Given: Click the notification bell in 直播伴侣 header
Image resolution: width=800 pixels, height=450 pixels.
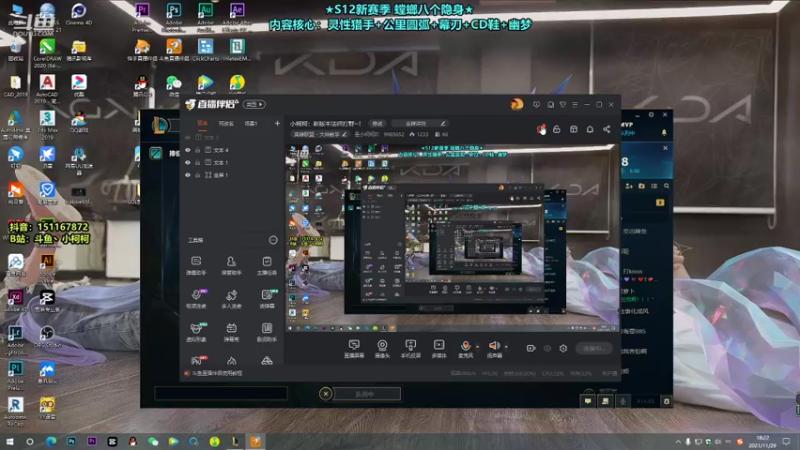Looking at the screenshot, I should (590, 130).
